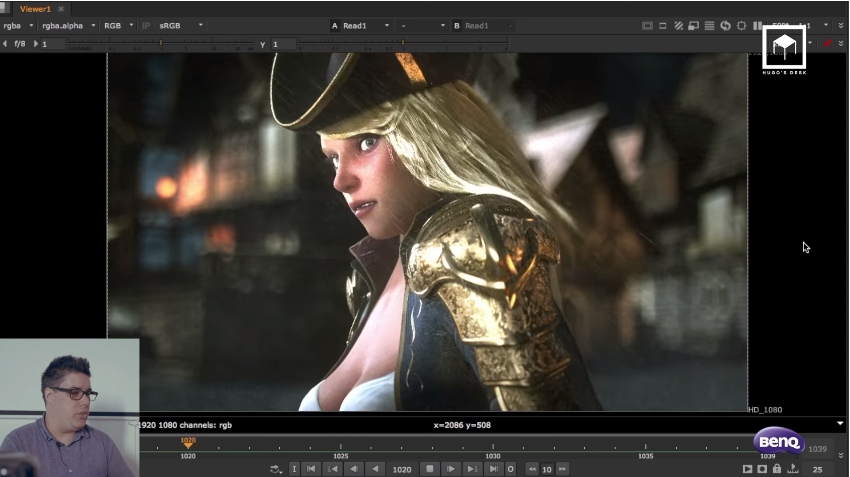Click the current frame field 1020
The width and height of the screenshot is (850, 477).
coord(402,469)
